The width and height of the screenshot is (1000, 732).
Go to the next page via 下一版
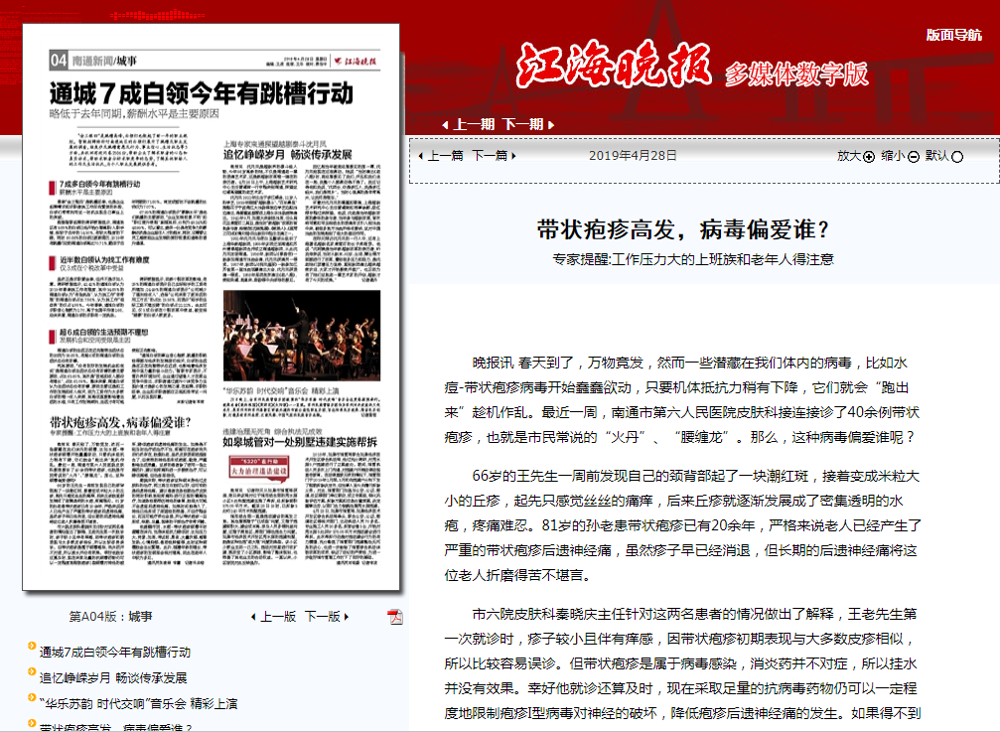[327, 617]
